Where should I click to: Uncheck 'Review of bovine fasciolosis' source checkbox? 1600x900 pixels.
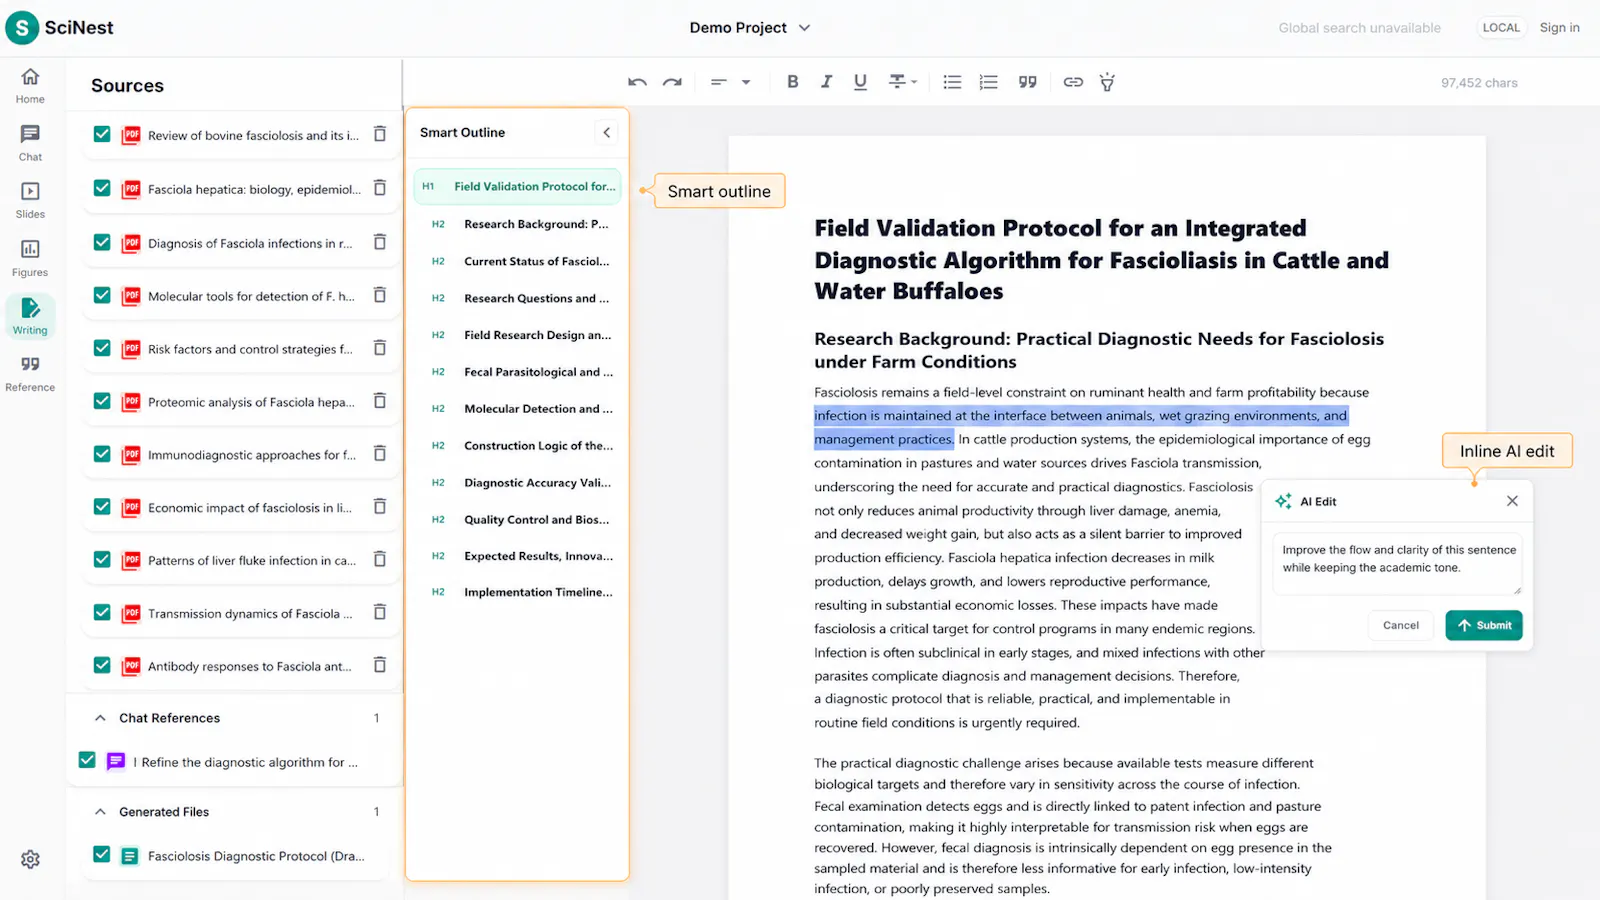pyautogui.click(x=102, y=134)
